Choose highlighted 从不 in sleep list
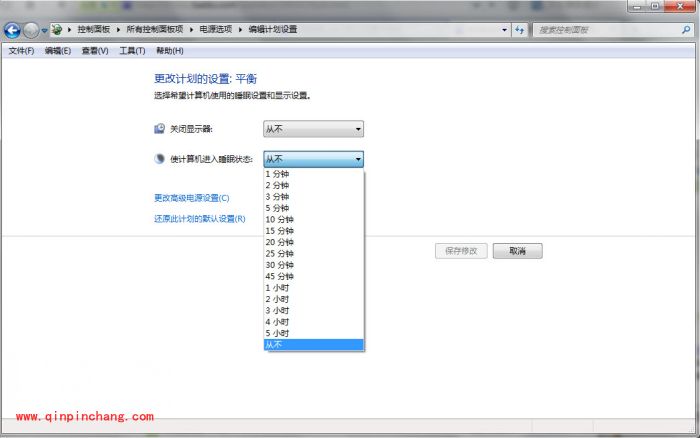The height and width of the screenshot is (438, 700). pos(314,345)
